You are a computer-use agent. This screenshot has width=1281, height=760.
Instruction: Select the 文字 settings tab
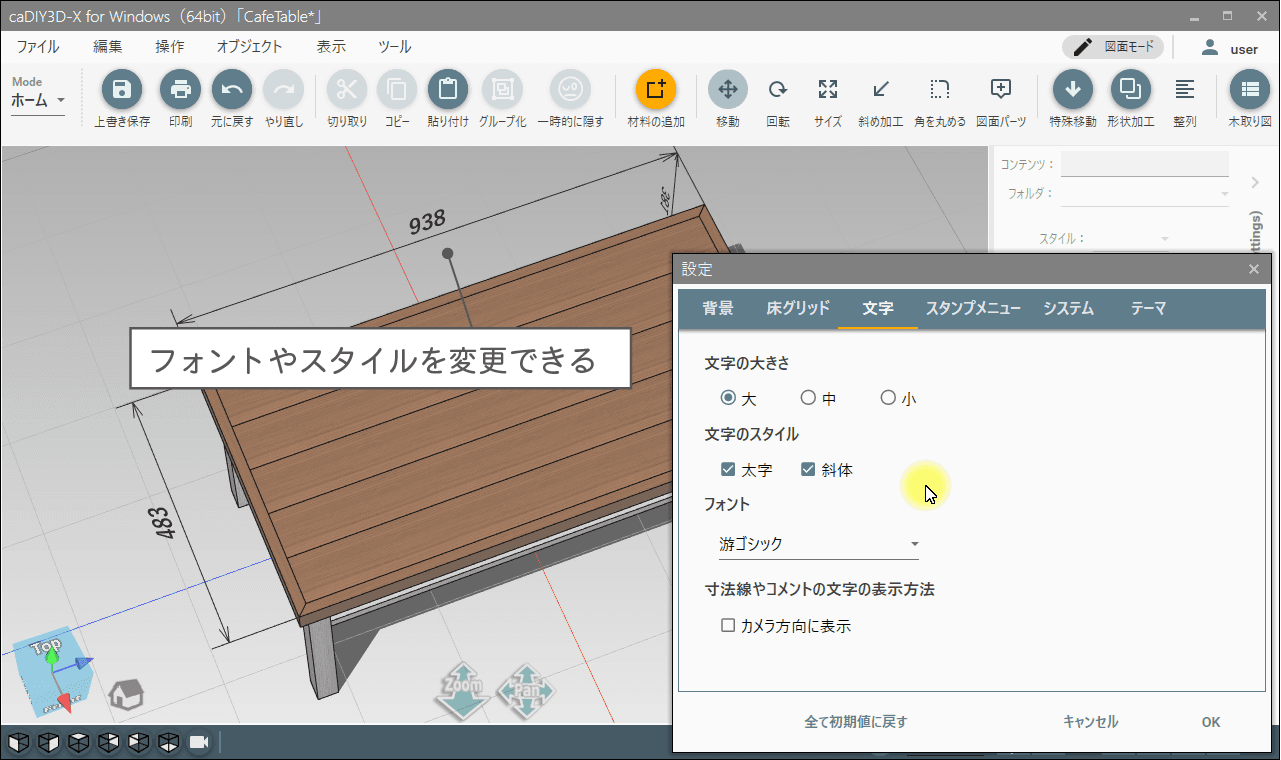(878, 308)
